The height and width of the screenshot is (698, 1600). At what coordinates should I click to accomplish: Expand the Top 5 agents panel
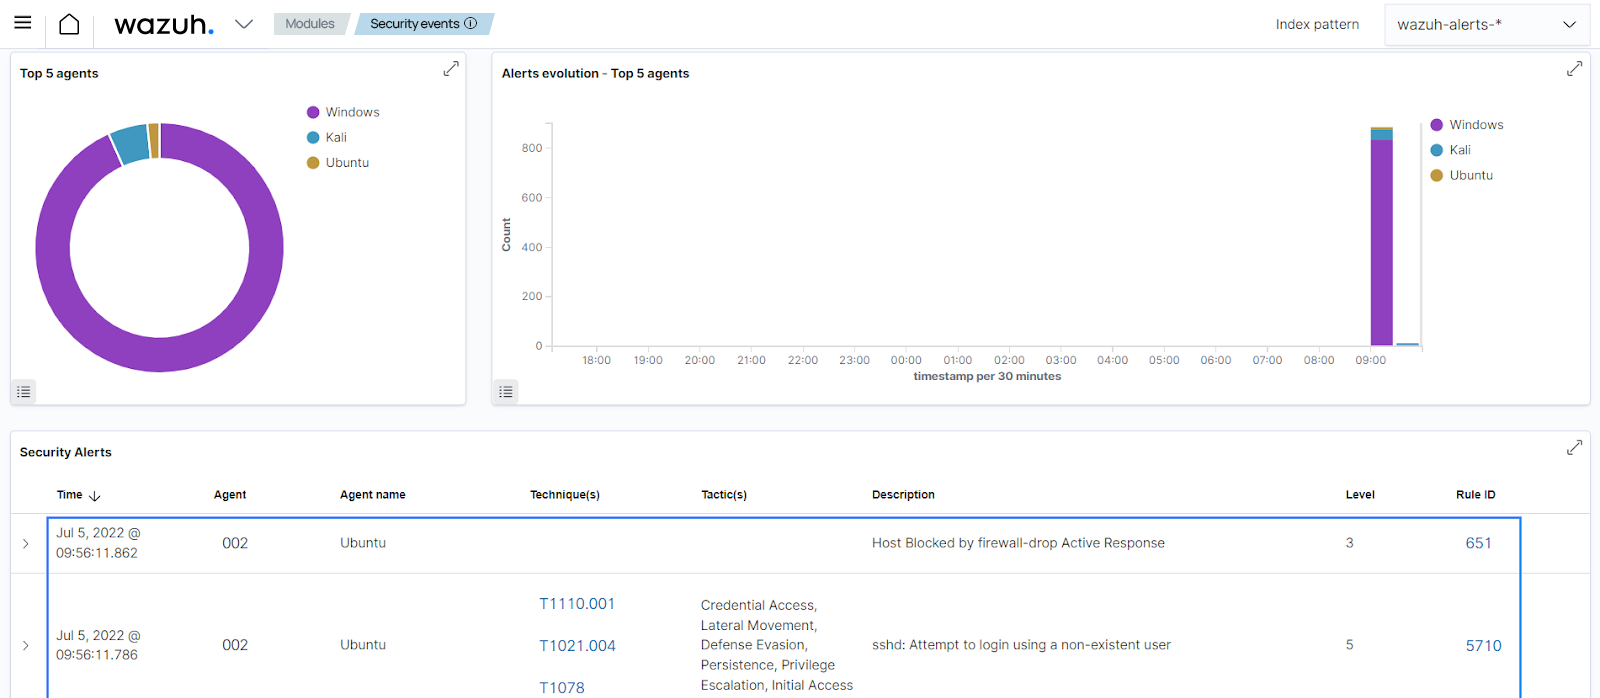pos(451,68)
